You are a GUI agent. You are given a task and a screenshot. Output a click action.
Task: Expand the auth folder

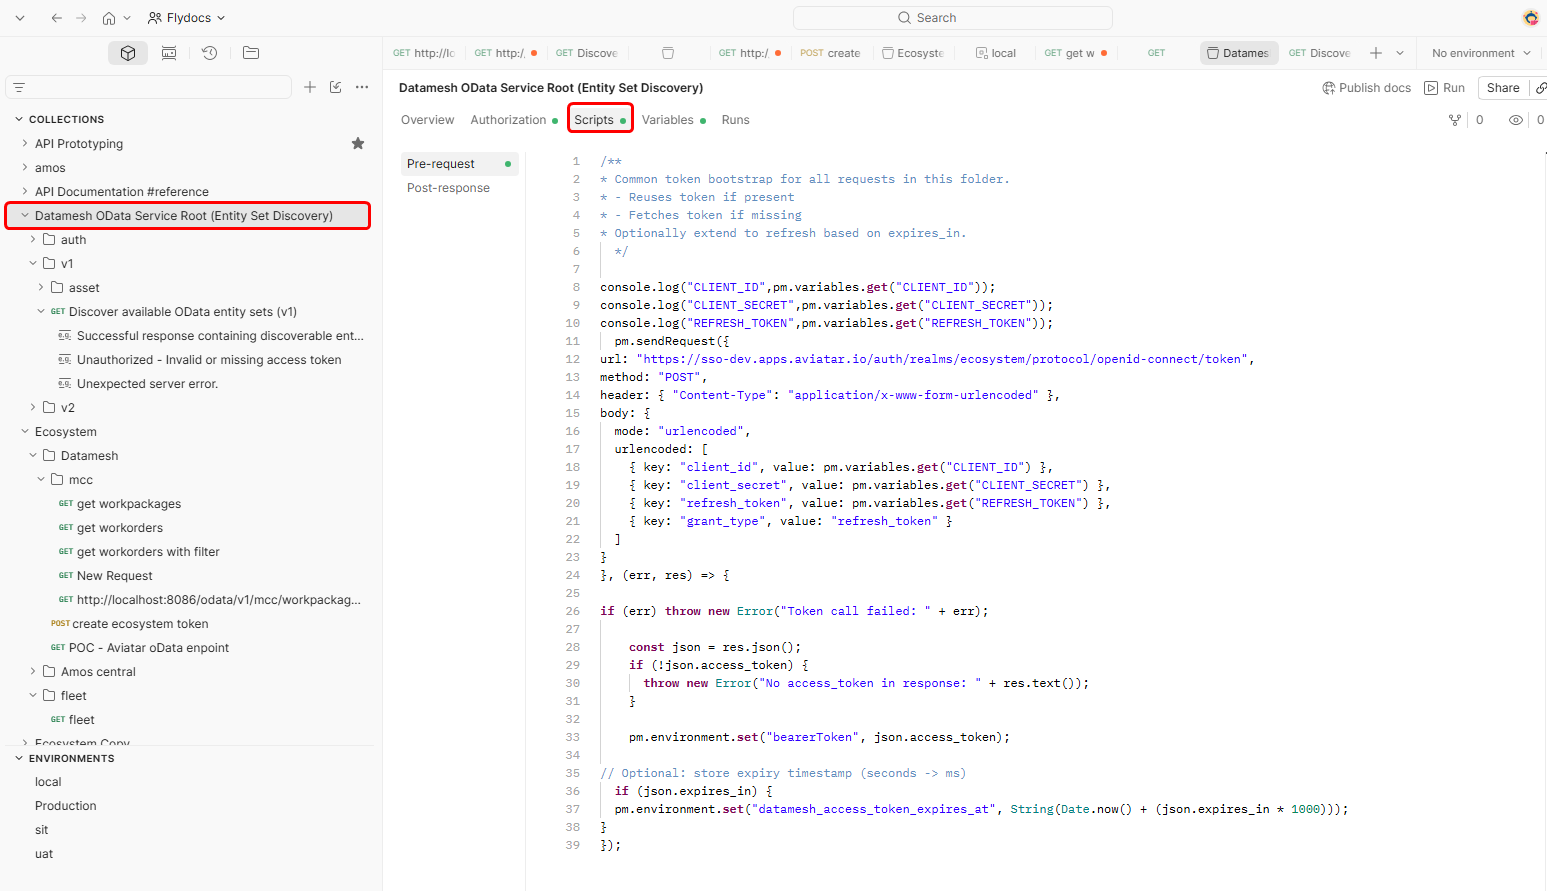tap(33, 239)
